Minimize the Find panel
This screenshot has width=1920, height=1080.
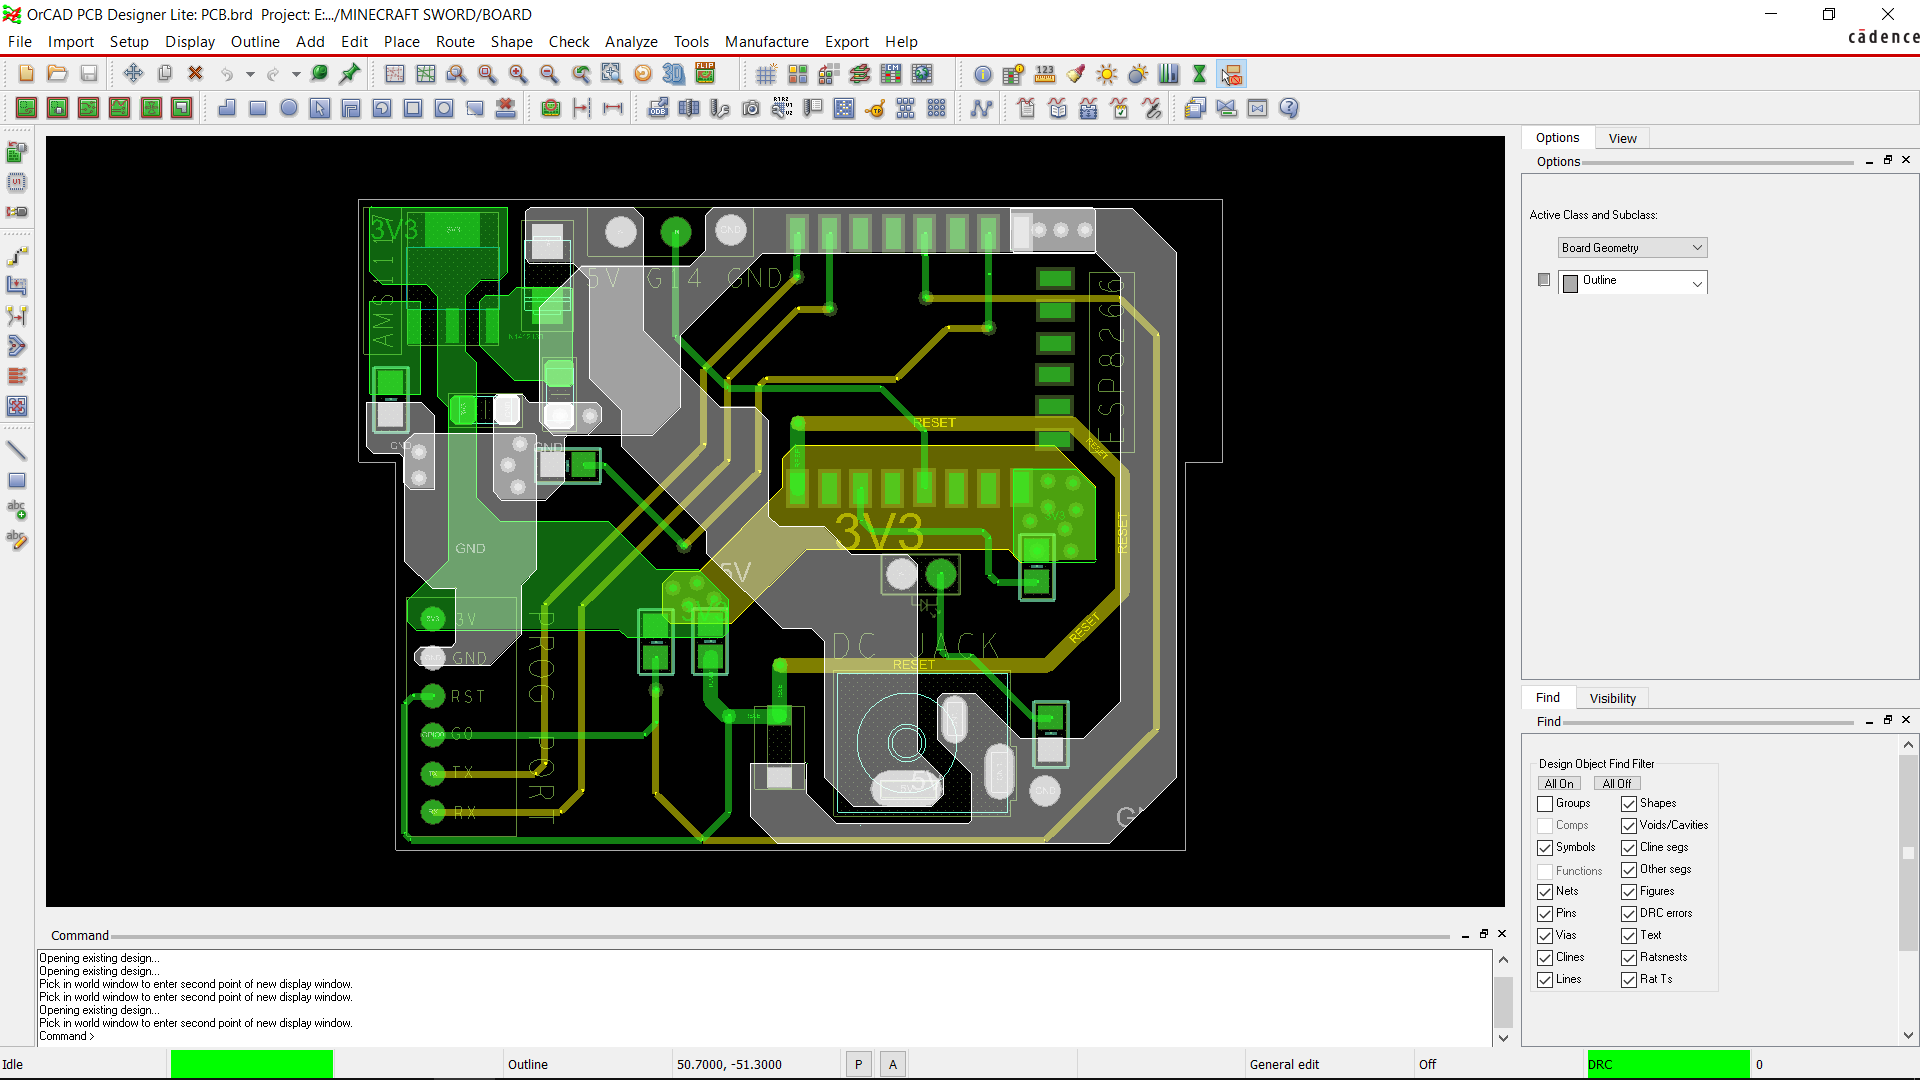1869,721
